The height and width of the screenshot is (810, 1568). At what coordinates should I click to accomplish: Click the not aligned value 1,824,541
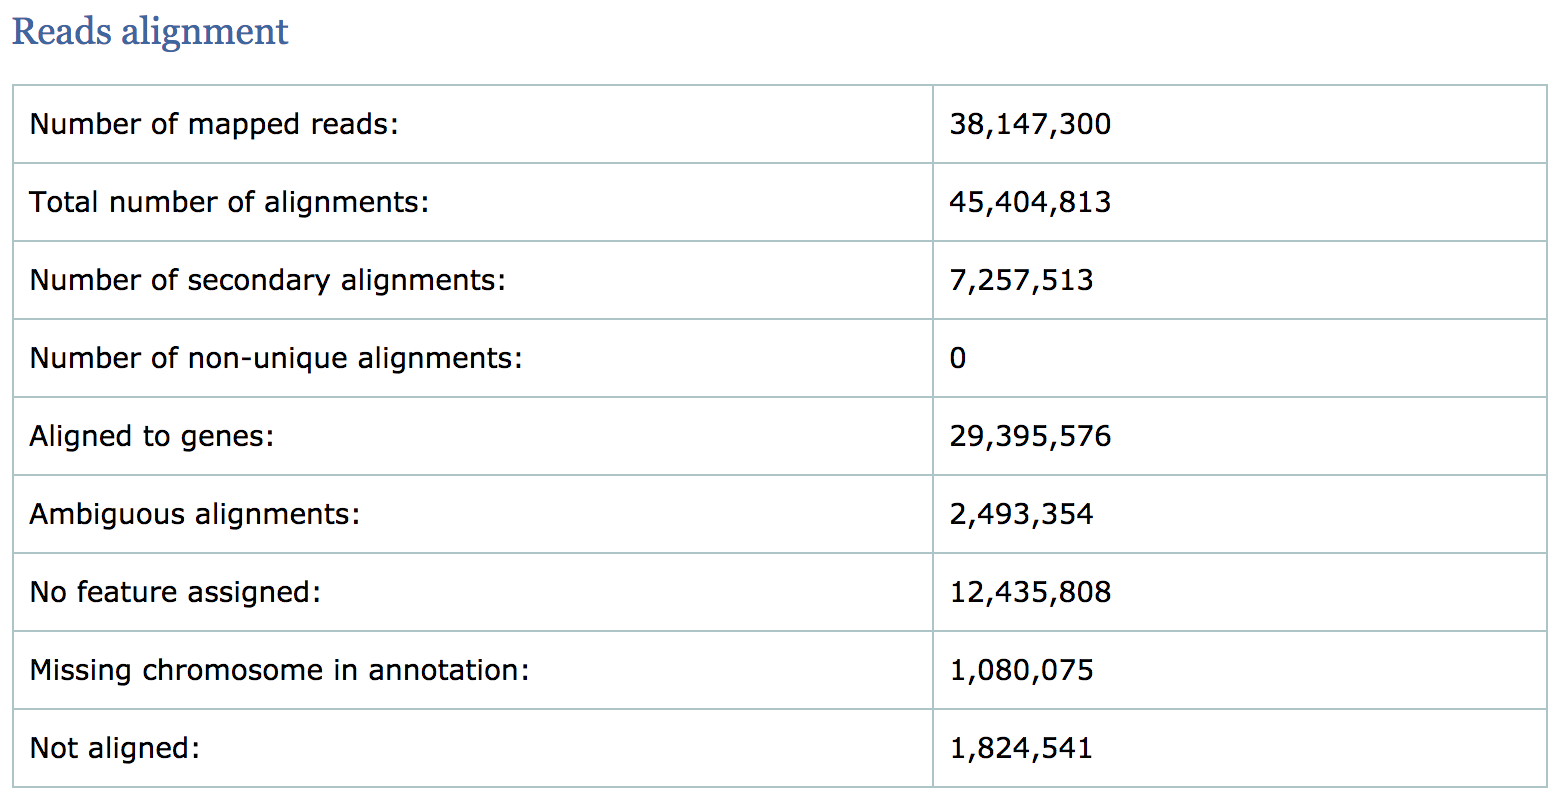(1021, 748)
